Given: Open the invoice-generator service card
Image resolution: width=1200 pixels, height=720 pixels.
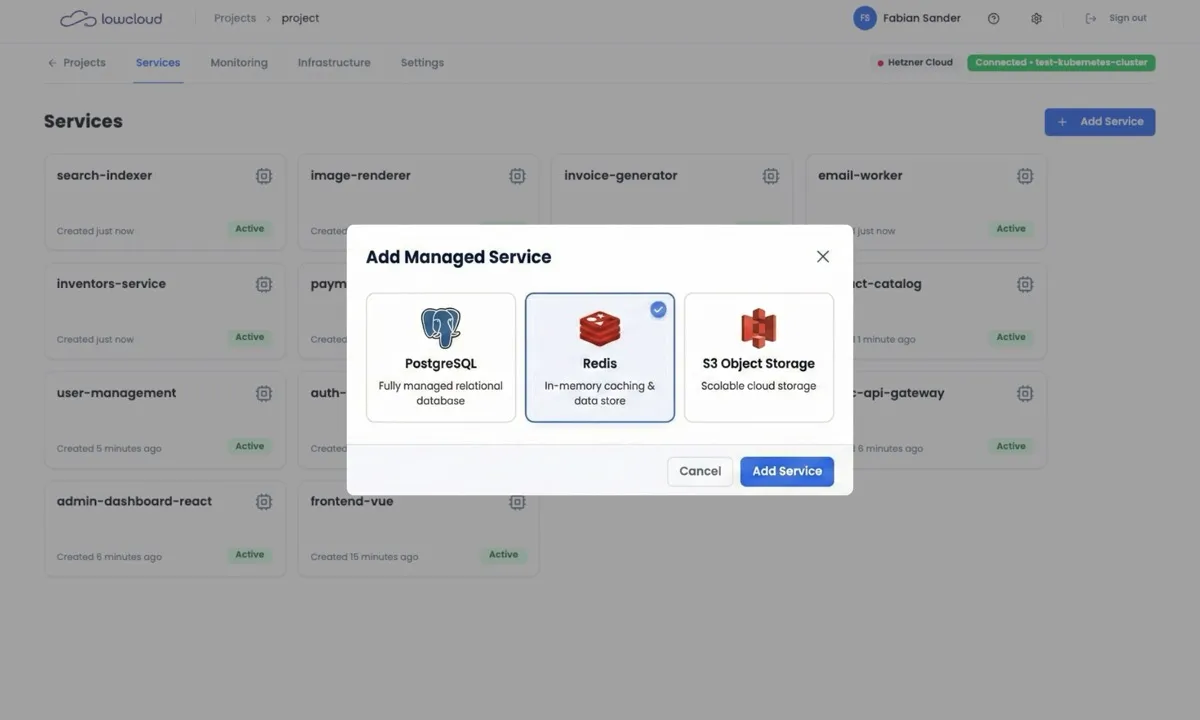Looking at the screenshot, I should (672, 202).
